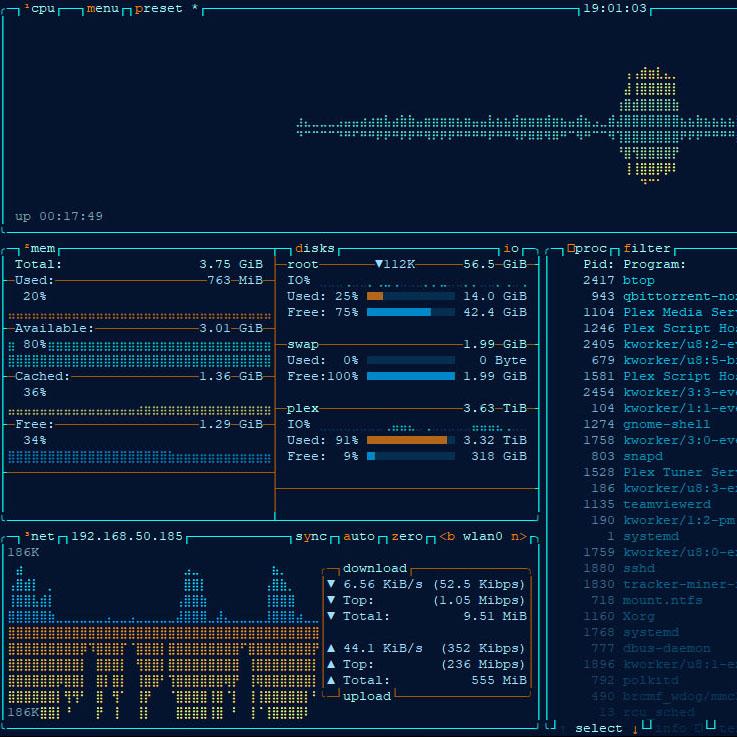737x737 pixels.
Task: Click the mem Total 3.75 GiB value
Action: point(231,264)
